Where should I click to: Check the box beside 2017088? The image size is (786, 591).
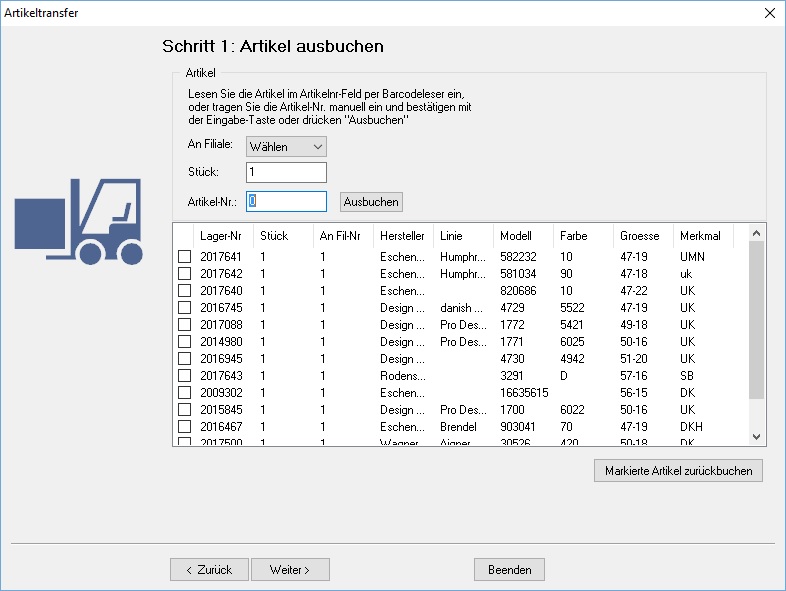tap(184, 325)
